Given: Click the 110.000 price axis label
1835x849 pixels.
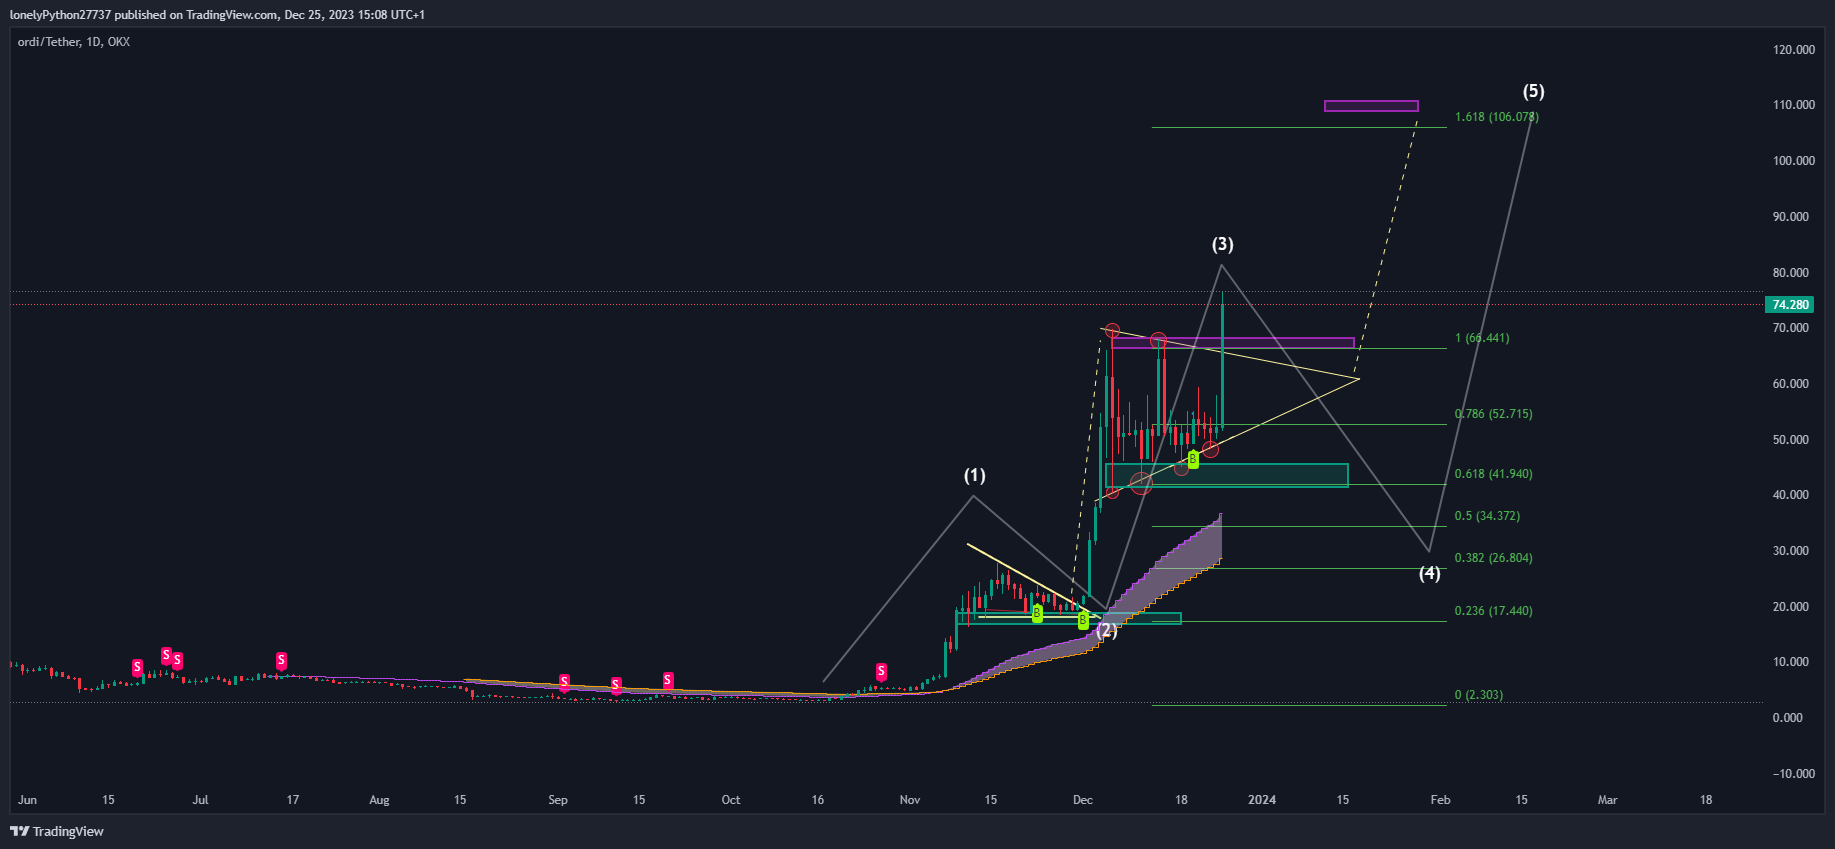Looking at the screenshot, I should click(x=1794, y=105).
